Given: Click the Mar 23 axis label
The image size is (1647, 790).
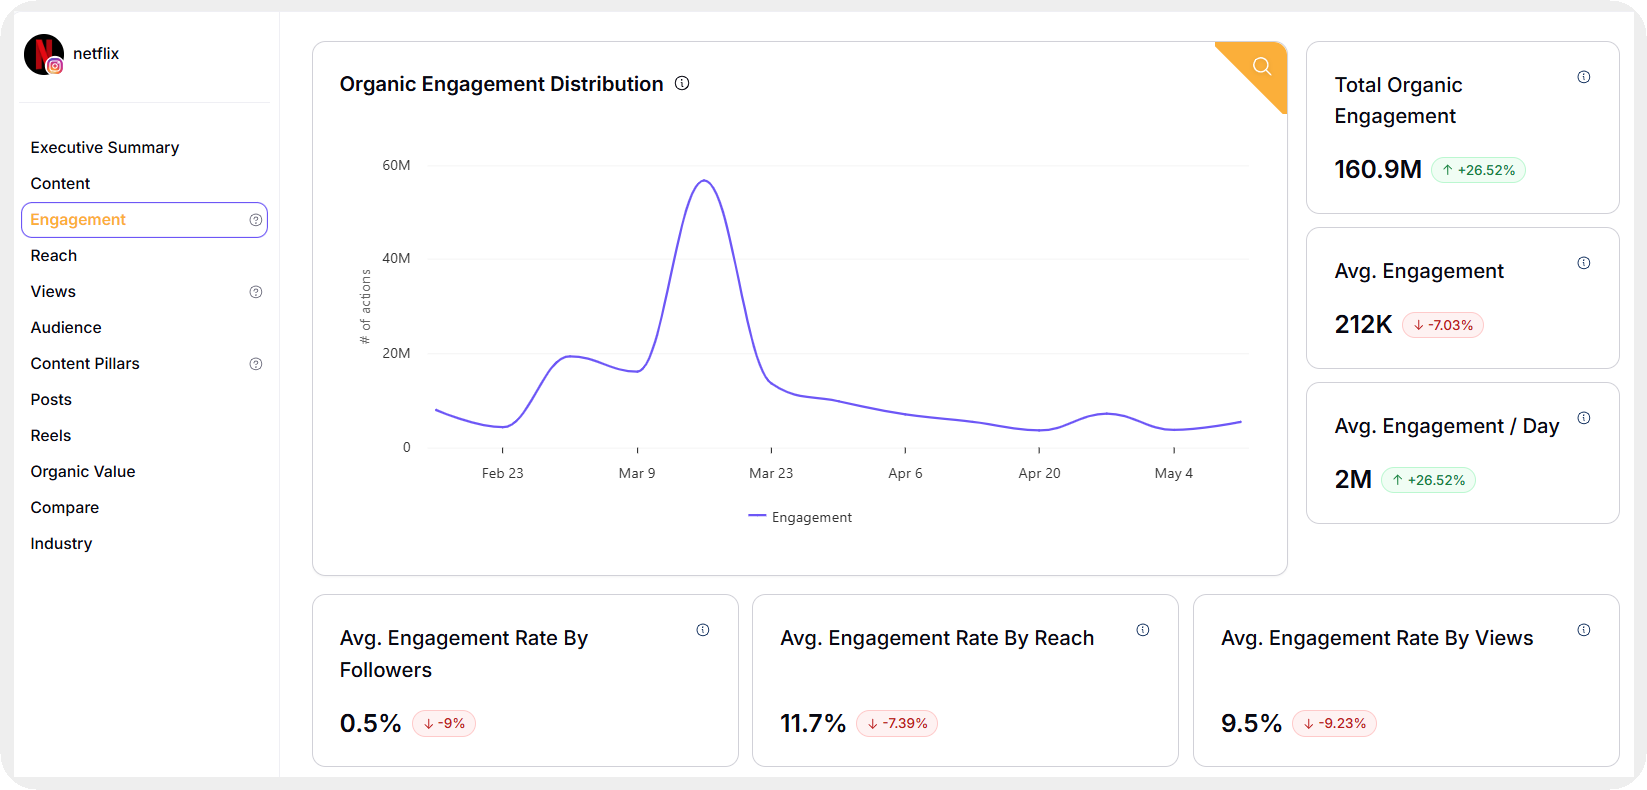Looking at the screenshot, I should tap(771, 473).
